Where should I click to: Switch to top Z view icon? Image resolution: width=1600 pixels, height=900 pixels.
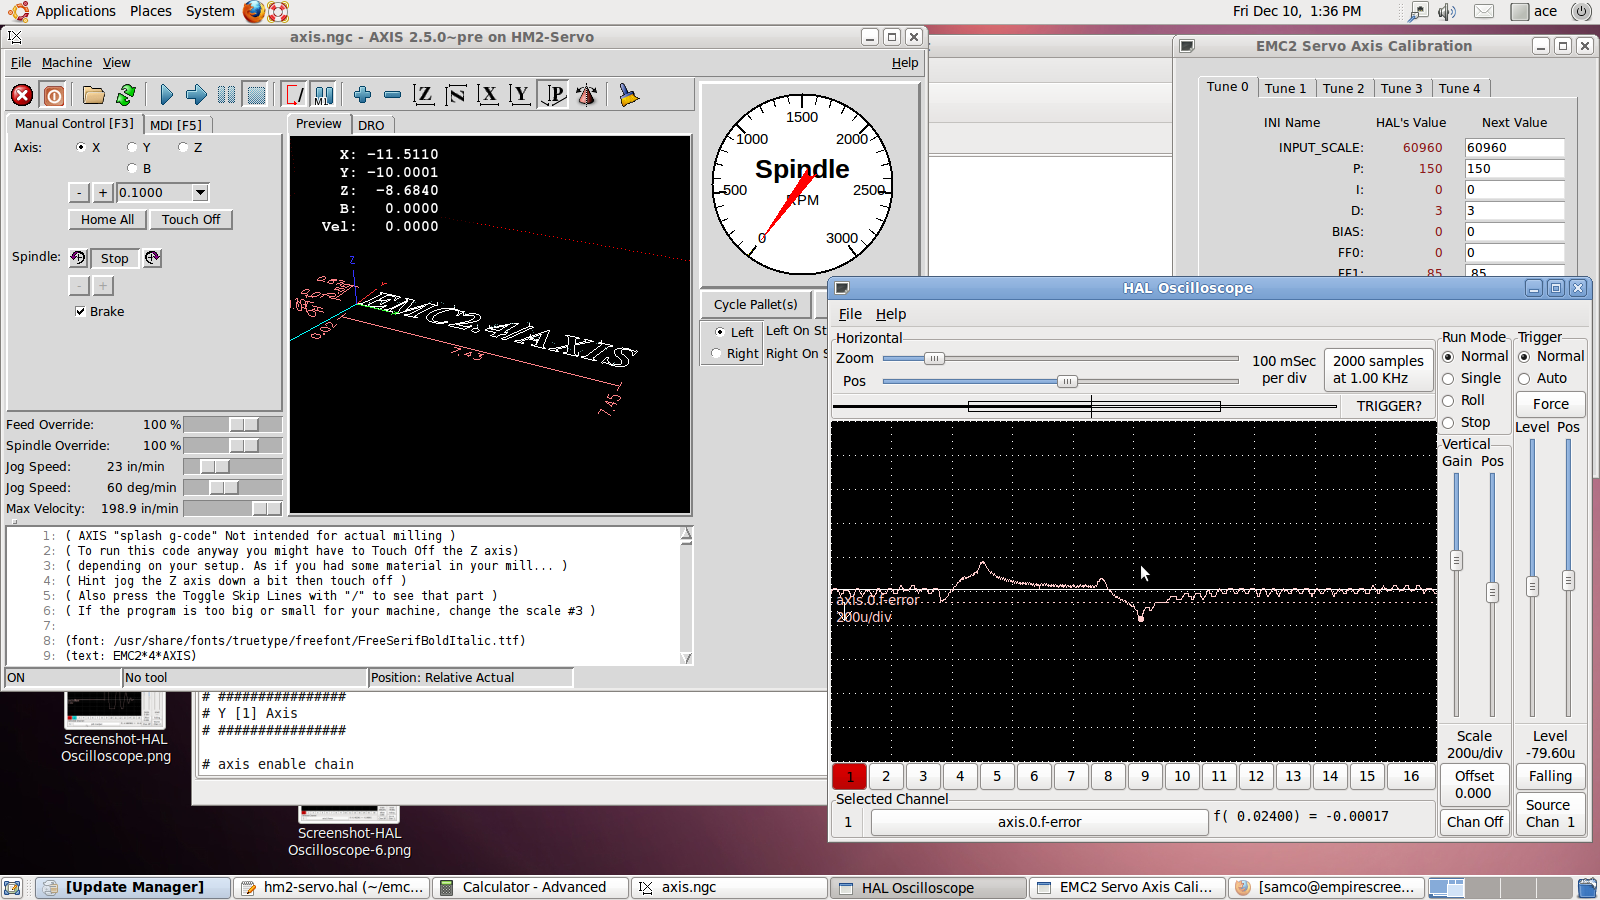click(x=424, y=95)
